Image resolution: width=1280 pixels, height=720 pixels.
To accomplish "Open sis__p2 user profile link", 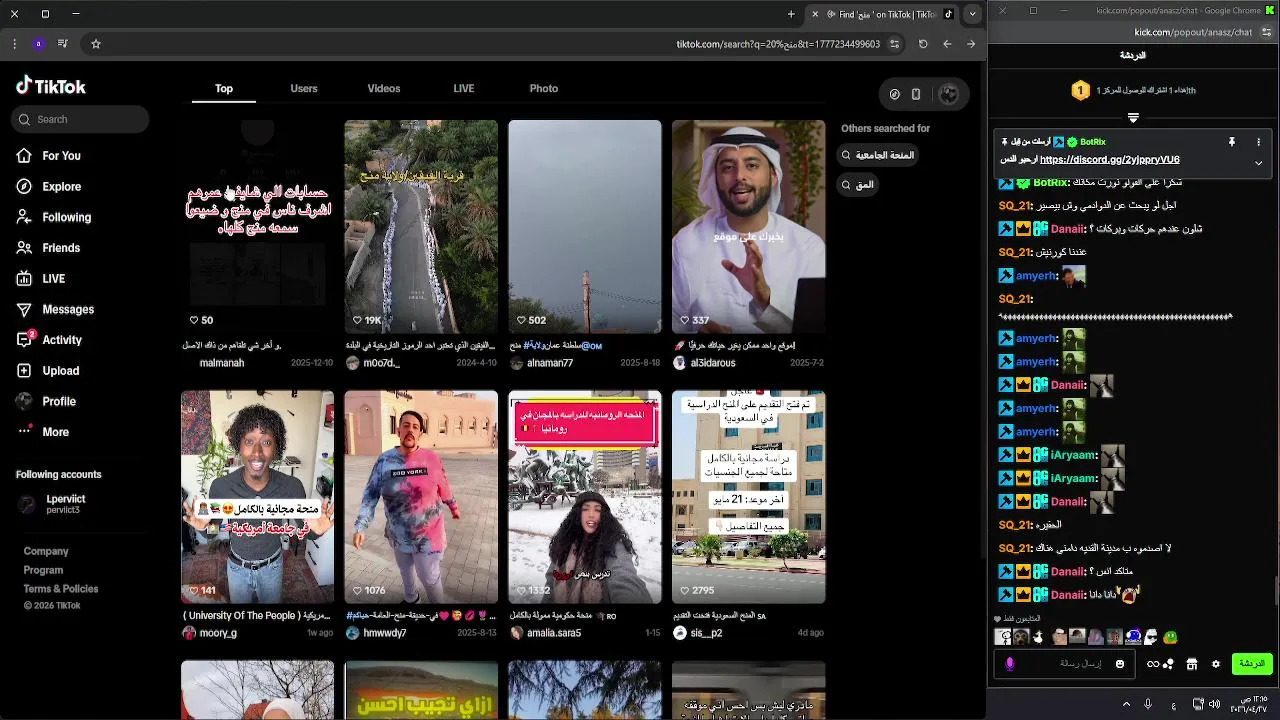I will click(x=705, y=633).
